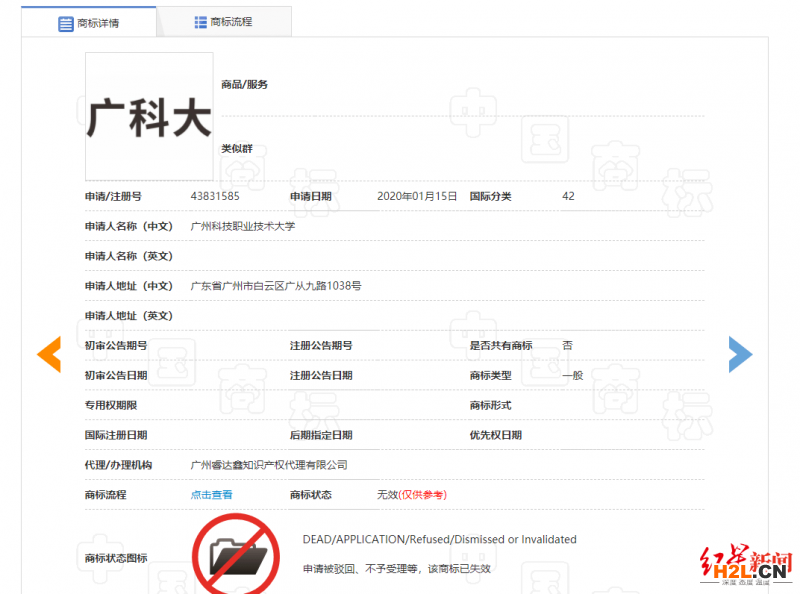The image size is (800, 594).
Task: Click the international class value 42
Action: [x=568, y=196]
